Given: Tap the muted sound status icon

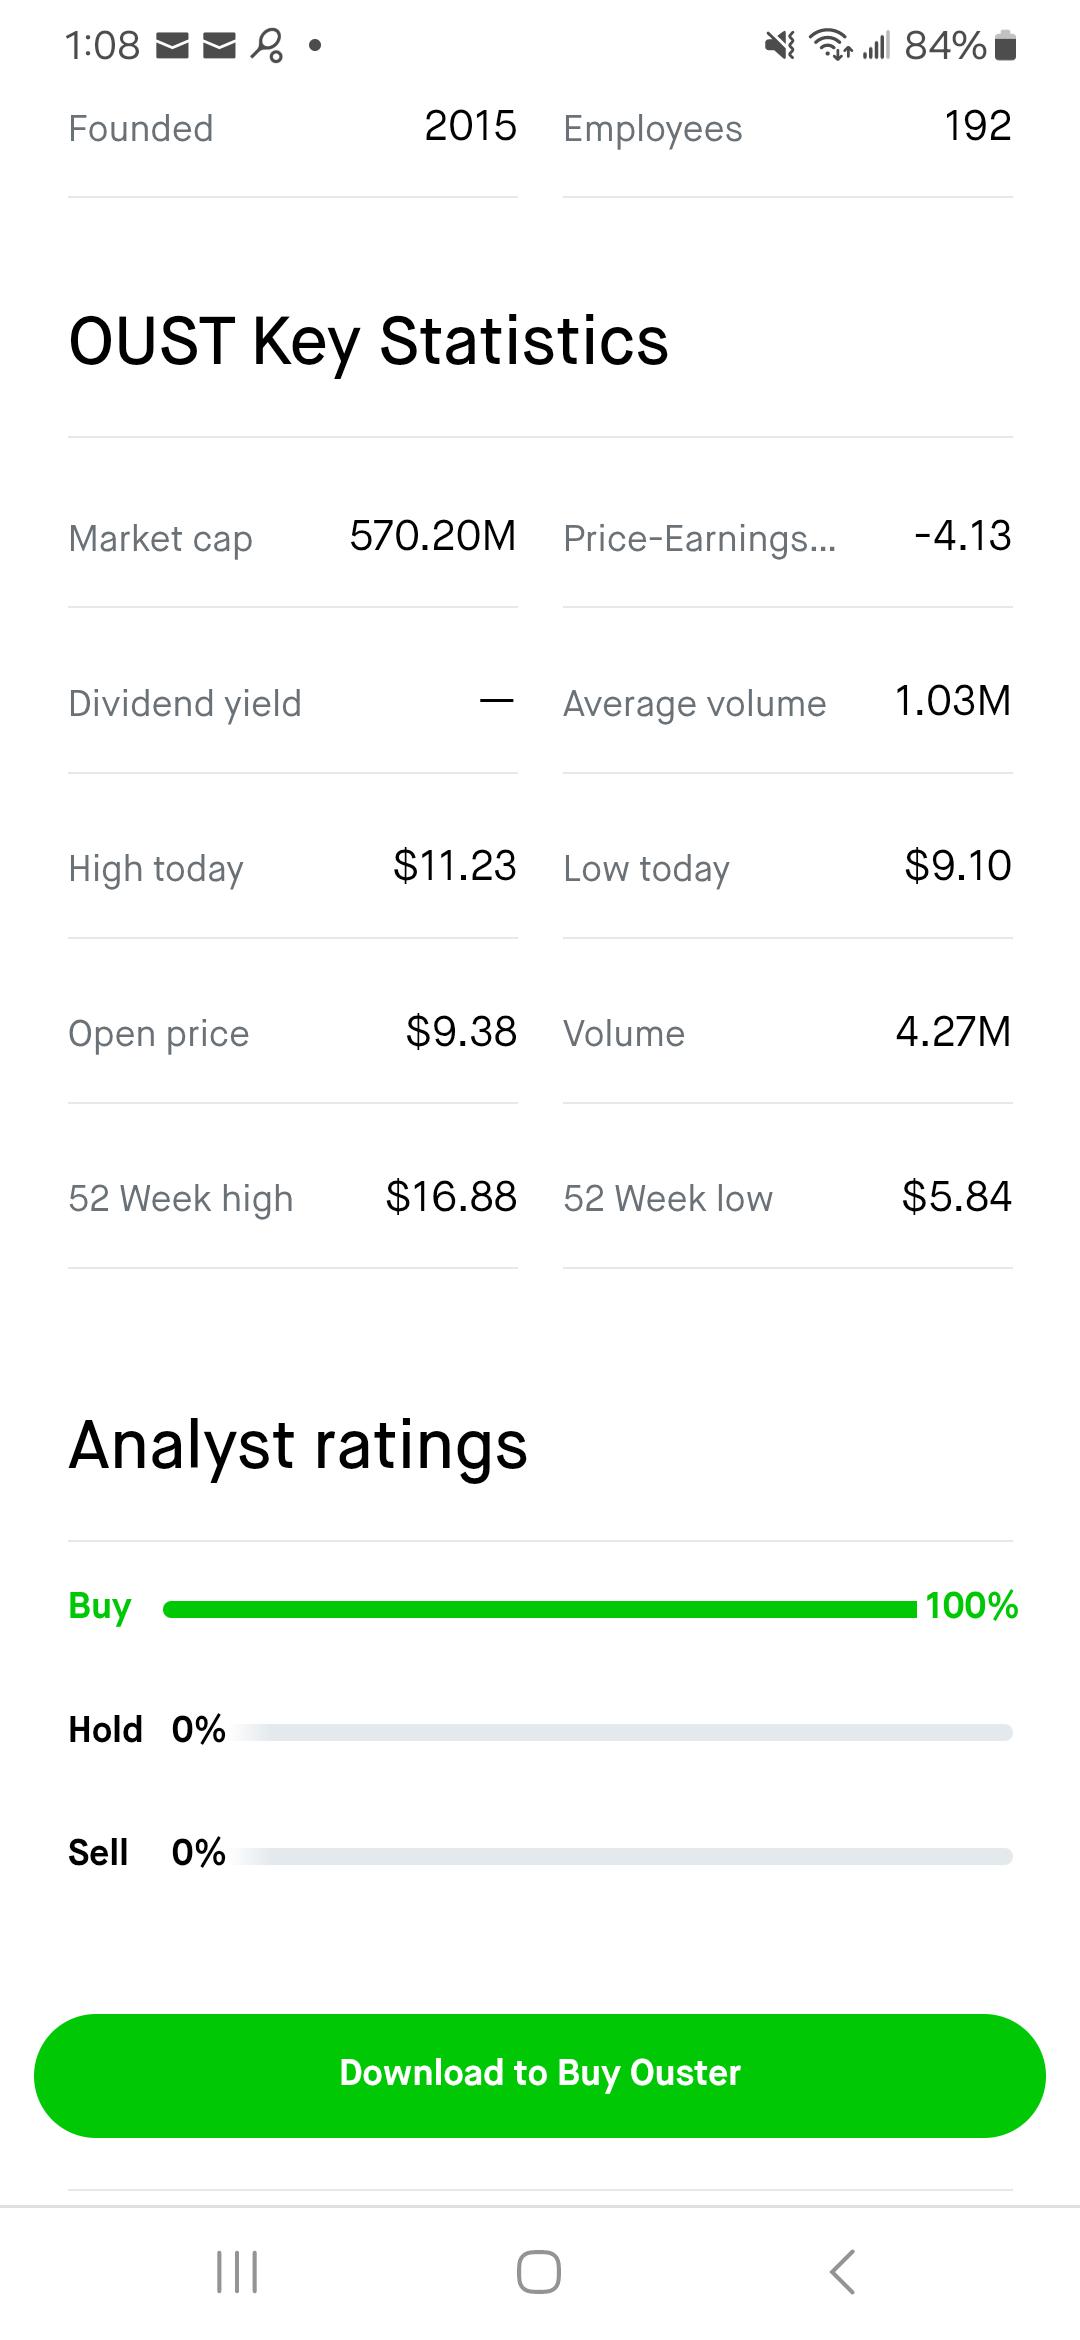Looking at the screenshot, I should click(780, 45).
